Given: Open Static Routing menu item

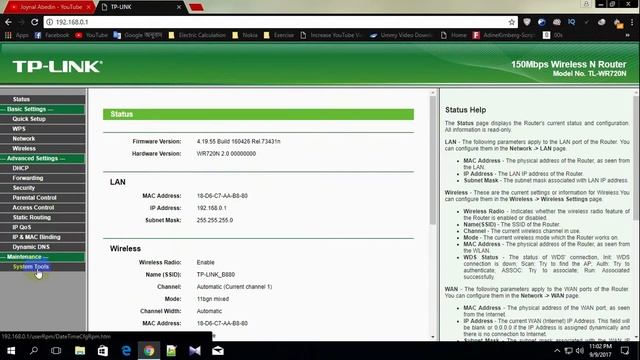Looking at the screenshot, I should click(31, 217).
